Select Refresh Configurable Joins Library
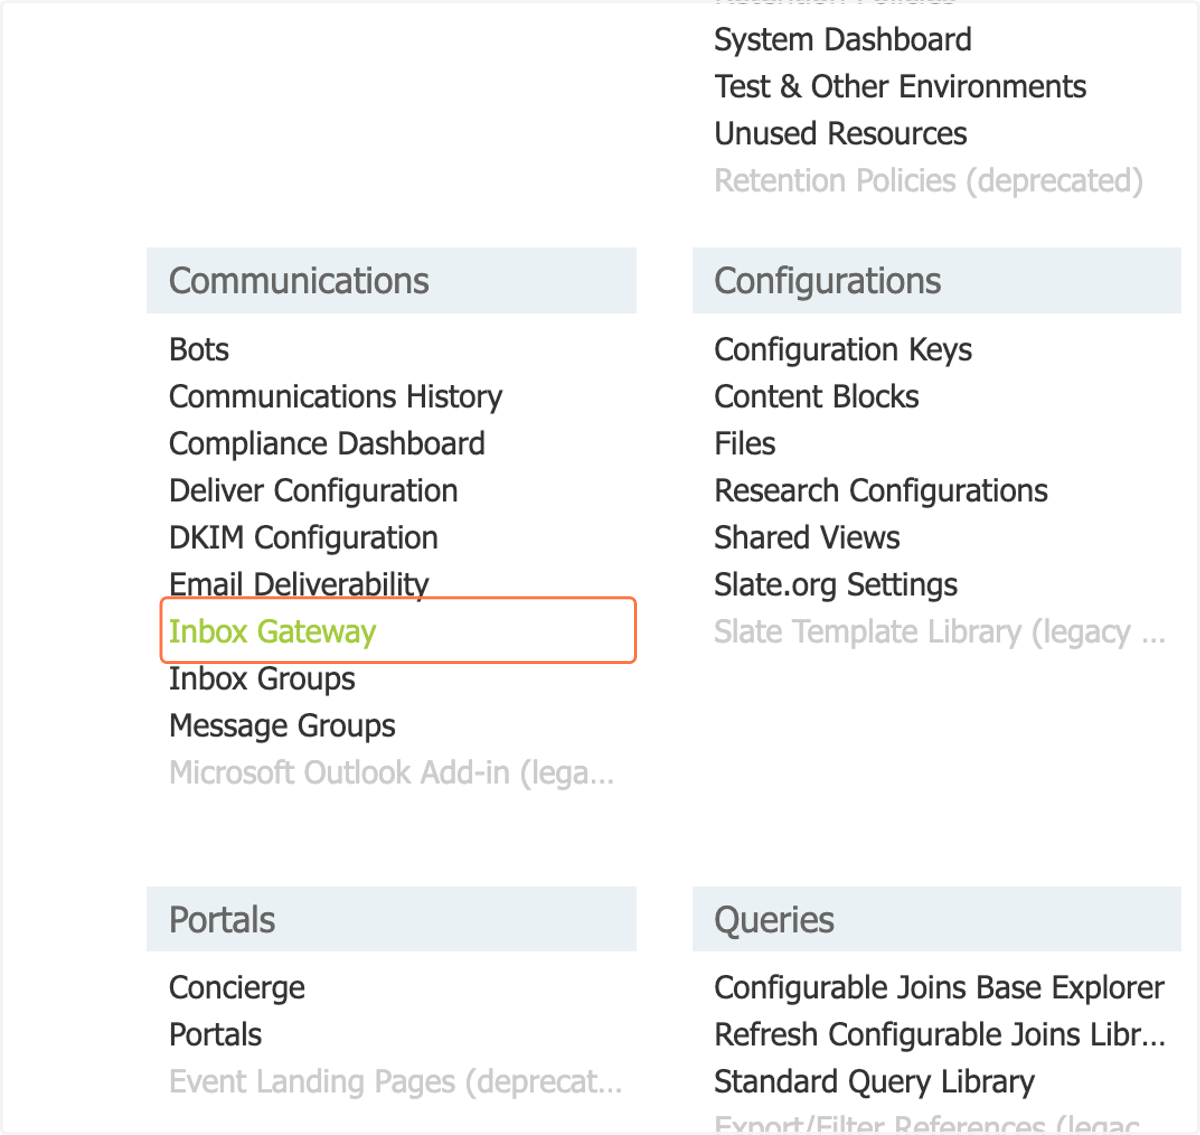Screen dimensions: 1200x1135 (x=940, y=1035)
